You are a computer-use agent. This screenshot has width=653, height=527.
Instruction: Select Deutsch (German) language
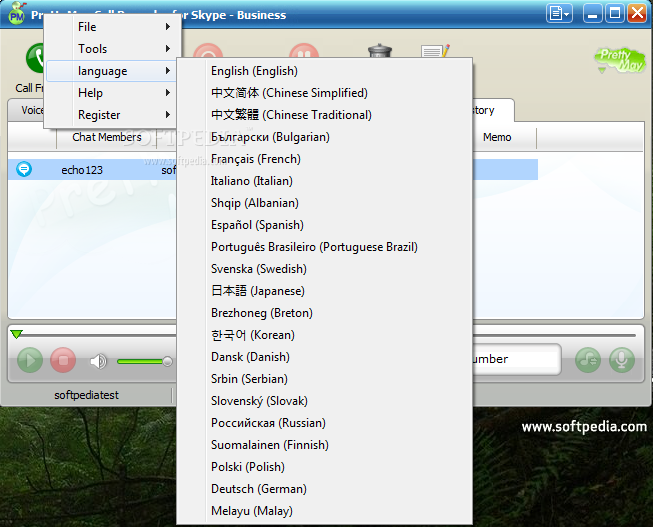coord(325,489)
